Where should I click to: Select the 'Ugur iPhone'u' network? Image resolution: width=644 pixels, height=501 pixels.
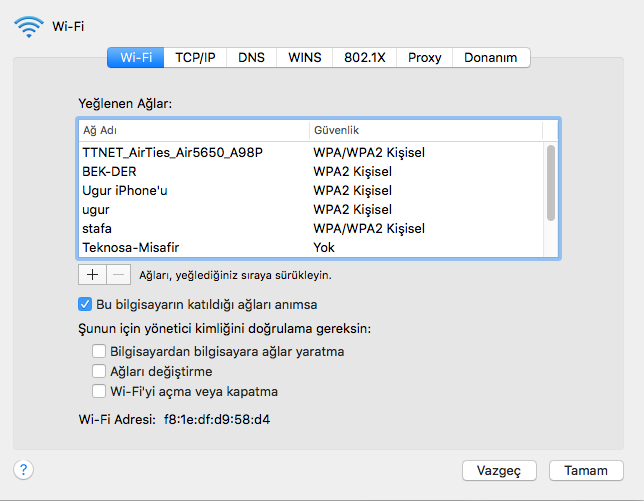311,191
